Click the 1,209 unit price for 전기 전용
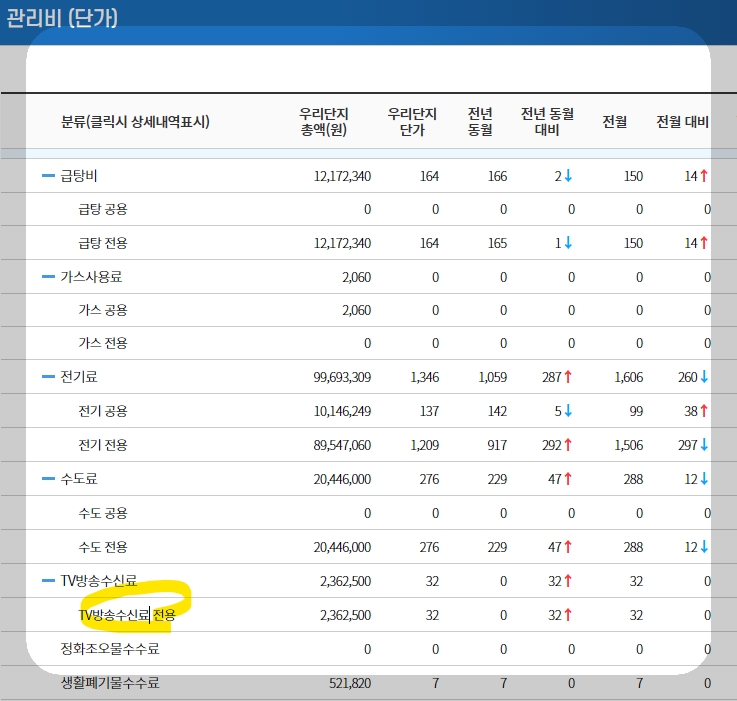The width and height of the screenshot is (737, 701). point(425,445)
